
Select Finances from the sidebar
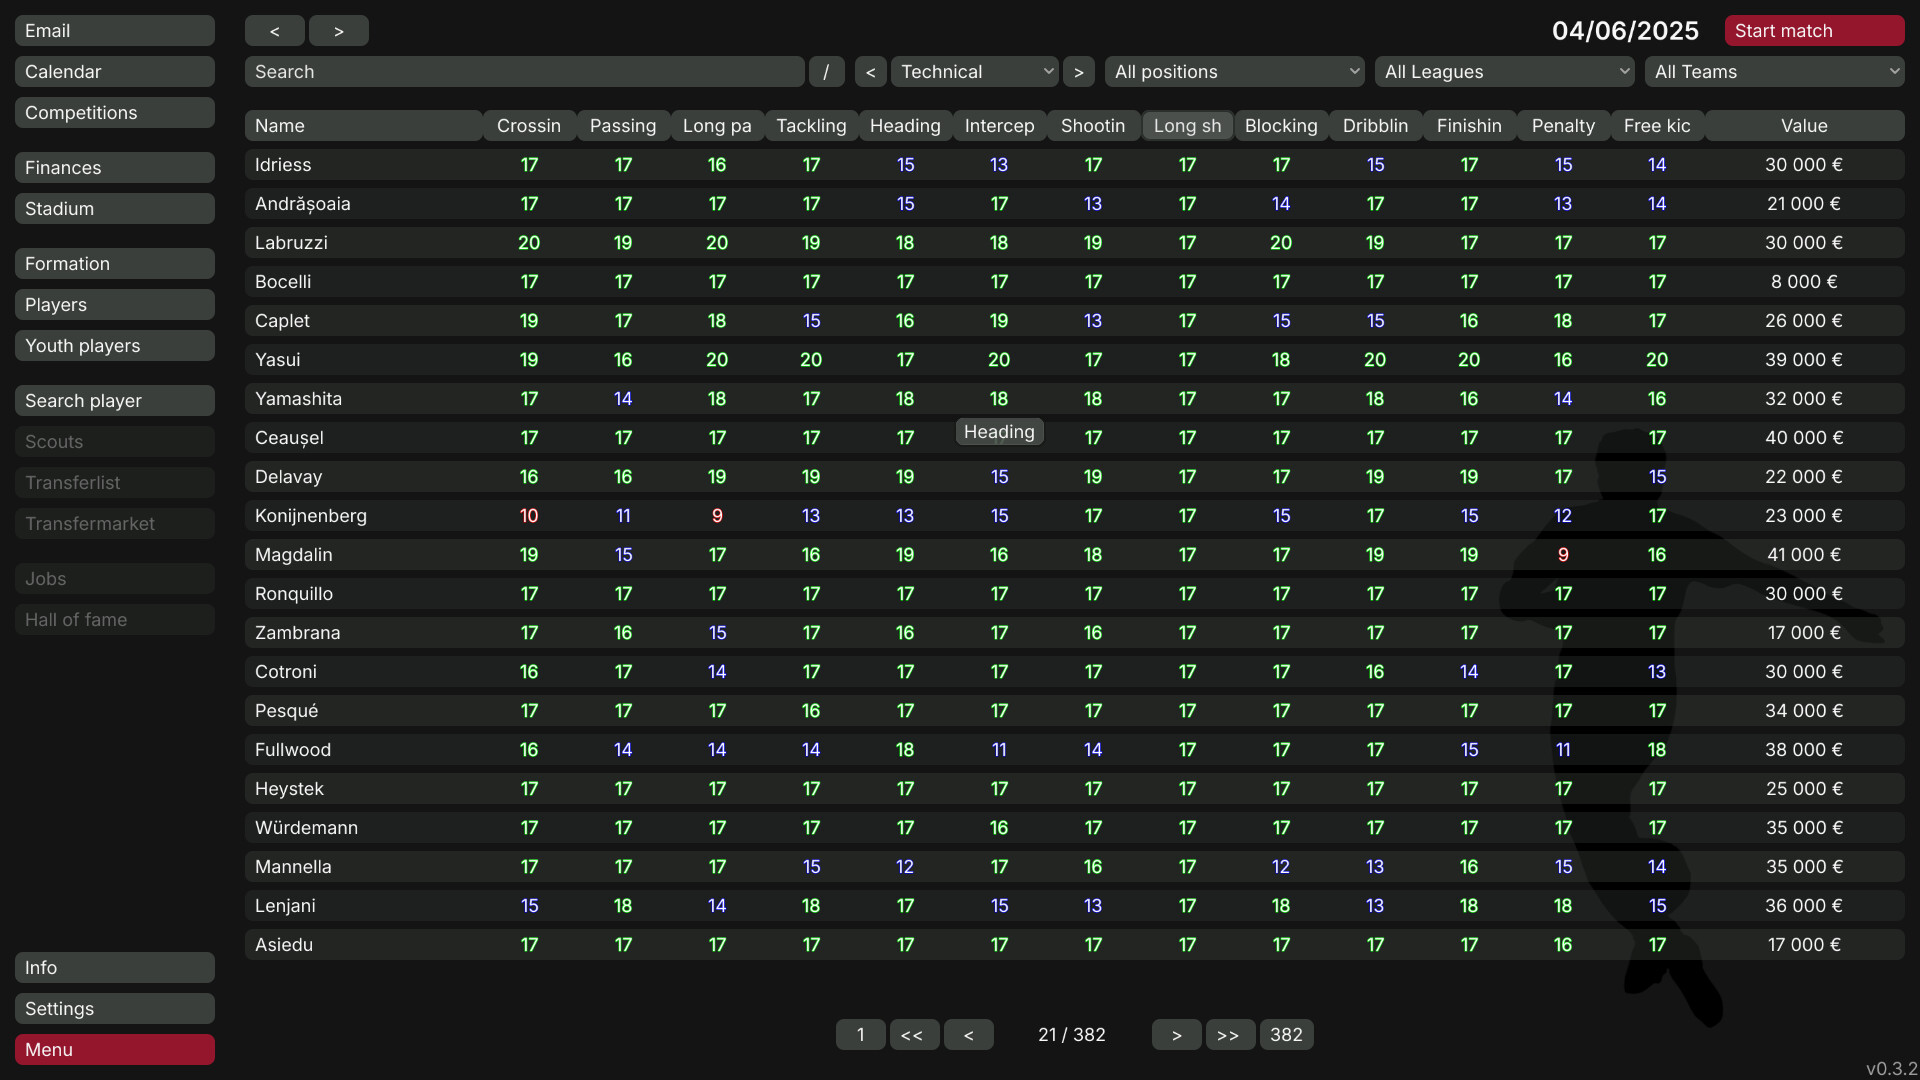(114, 168)
